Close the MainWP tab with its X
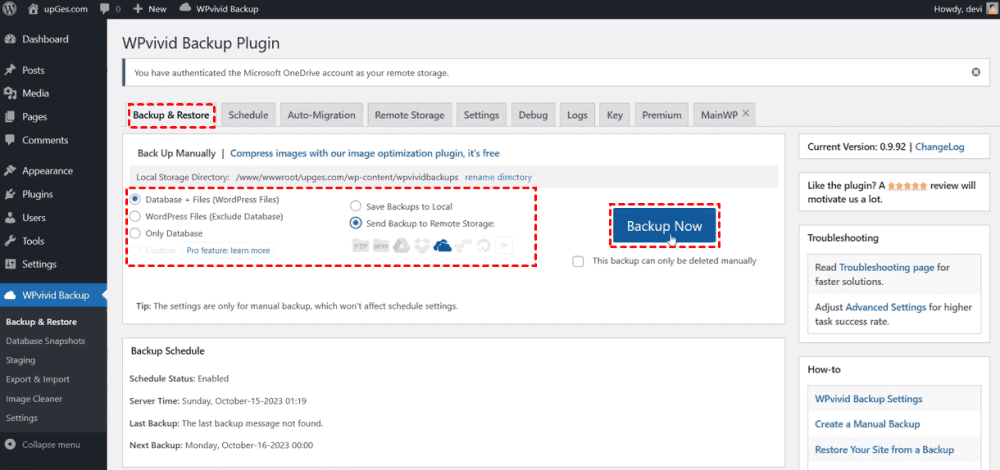Image resolution: width=1000 pixels, height=470 pixels. point(746,114)
